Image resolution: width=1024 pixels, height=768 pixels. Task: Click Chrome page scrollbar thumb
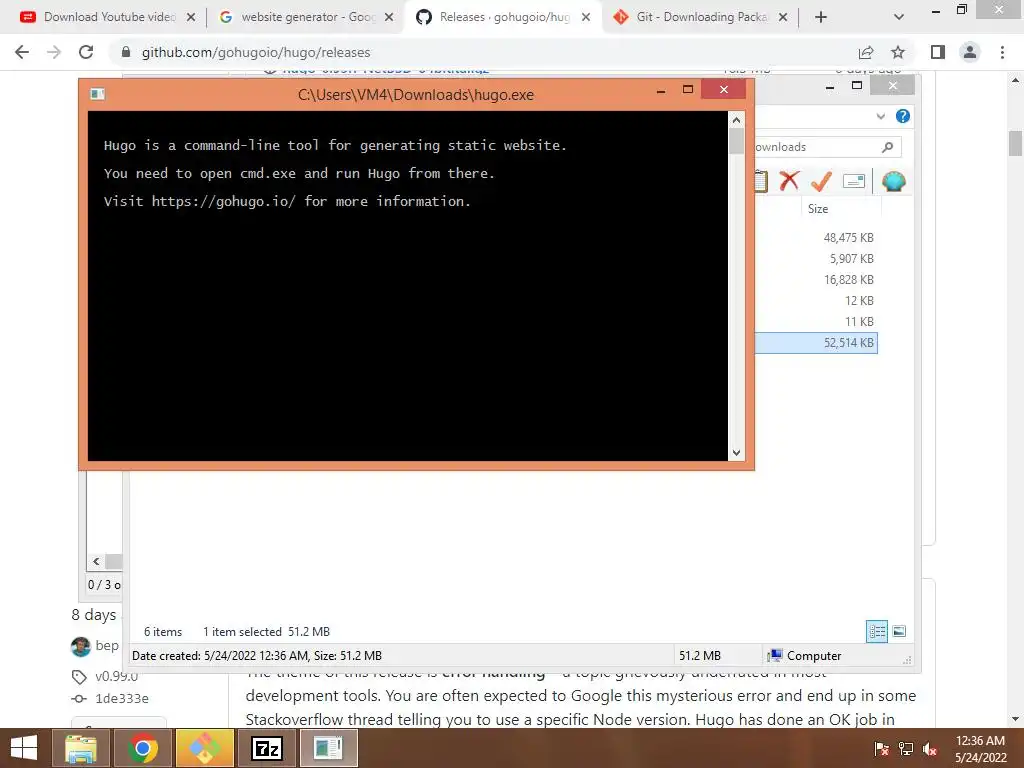[1015, 143]
